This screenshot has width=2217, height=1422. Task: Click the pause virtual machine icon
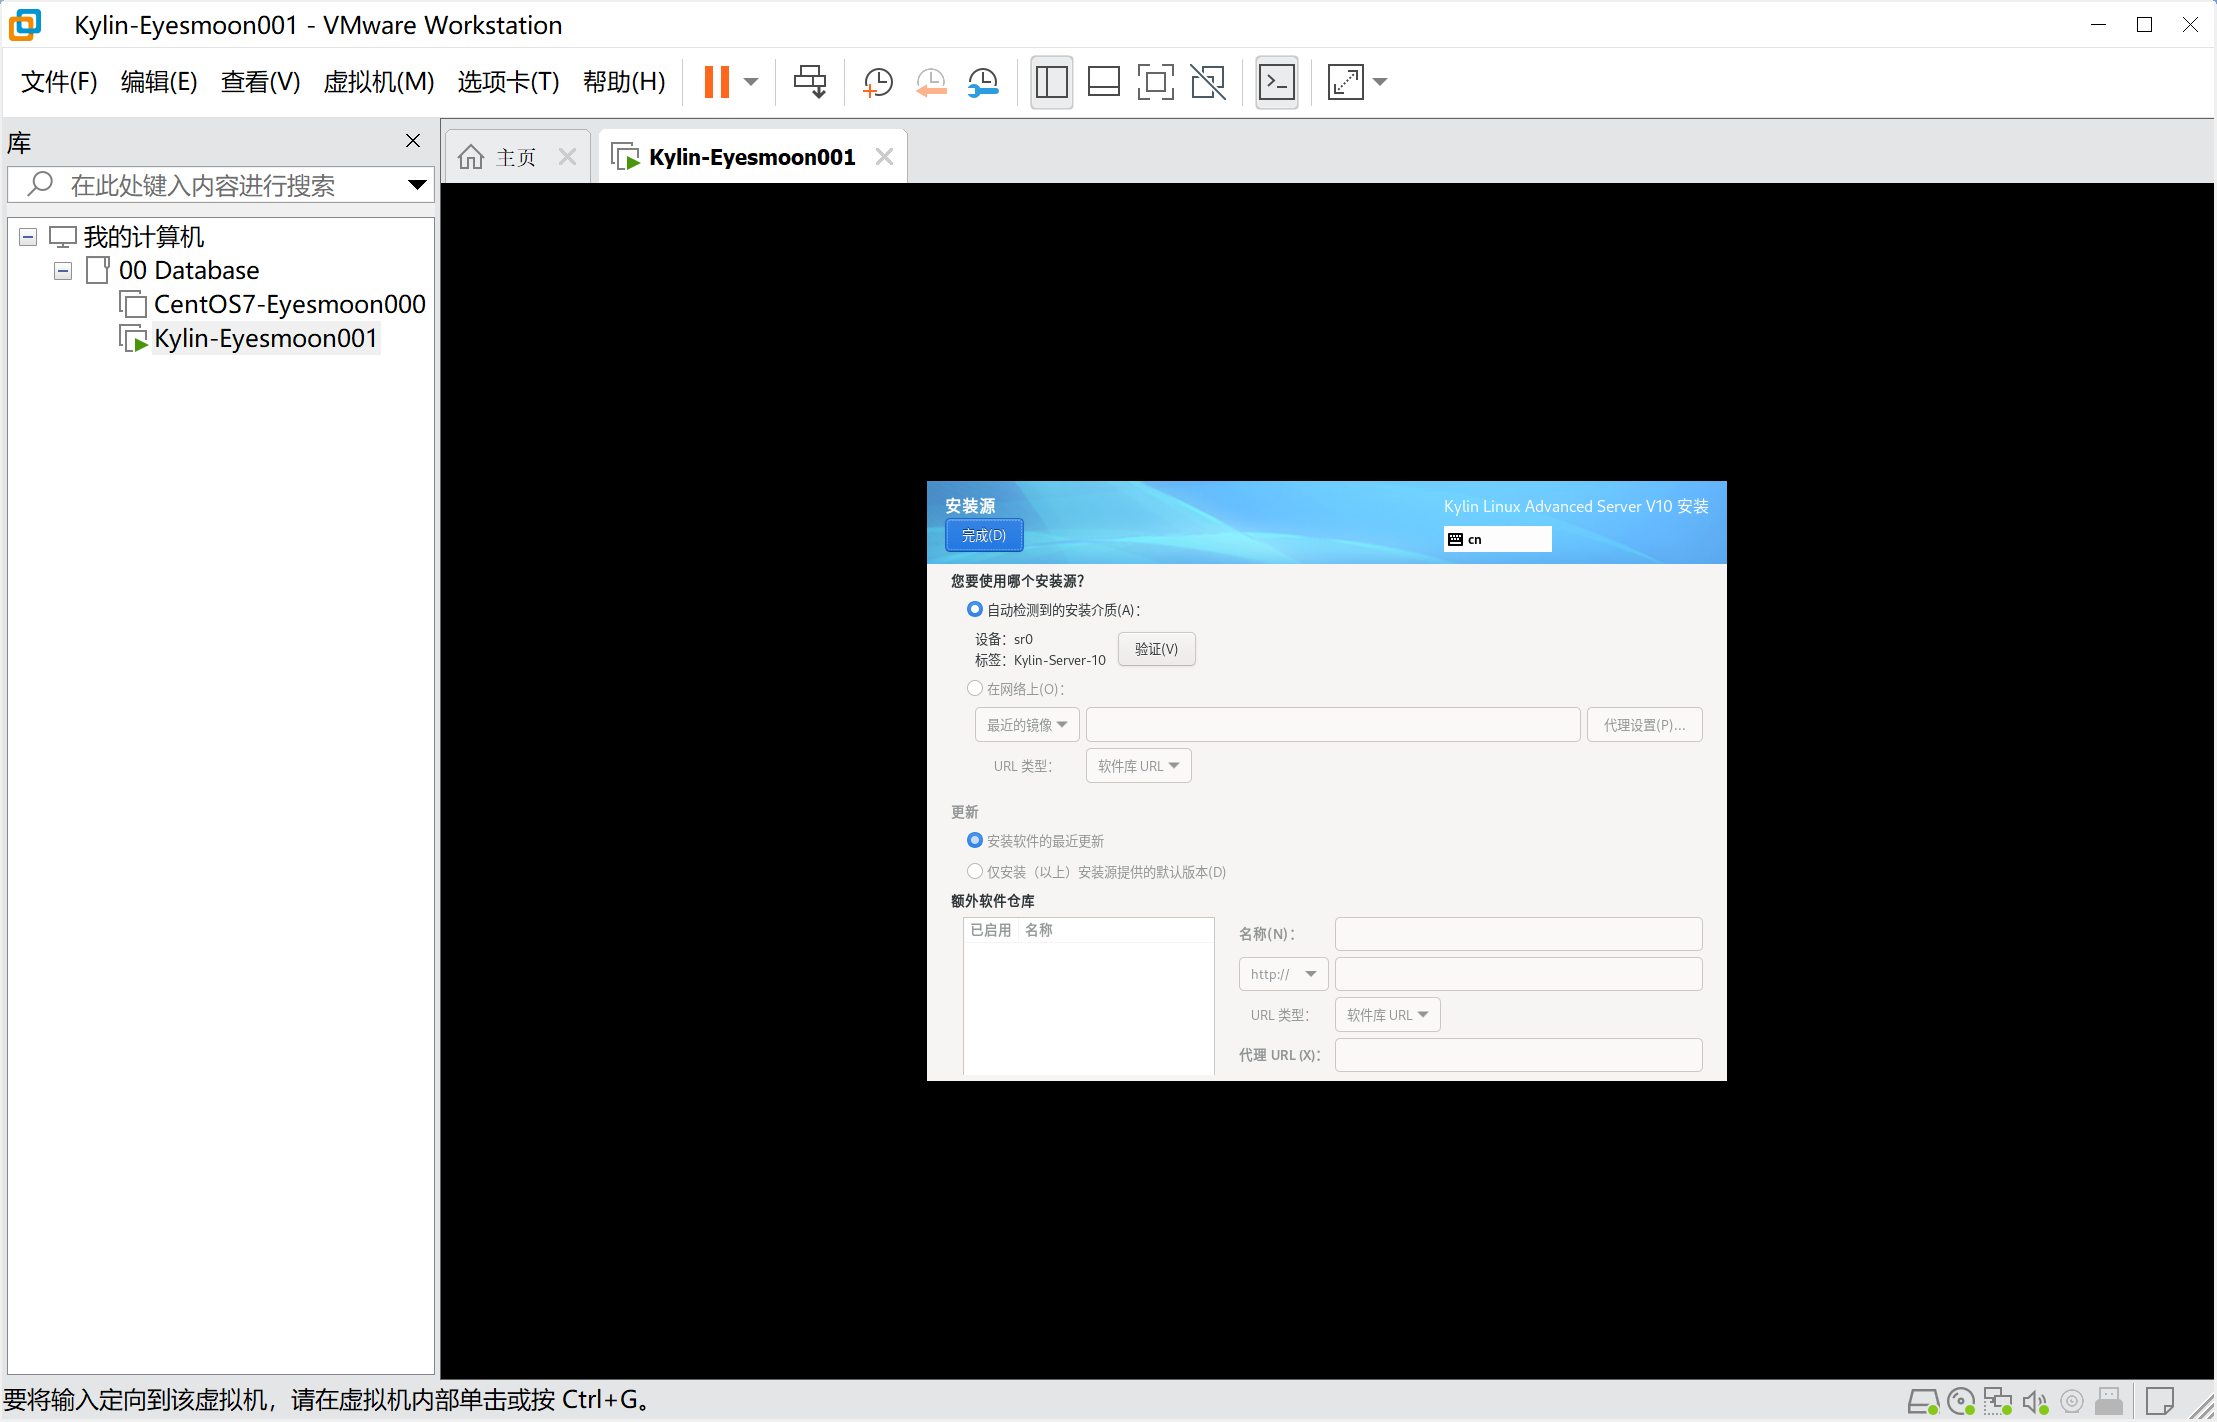click(x=716, y=82)
